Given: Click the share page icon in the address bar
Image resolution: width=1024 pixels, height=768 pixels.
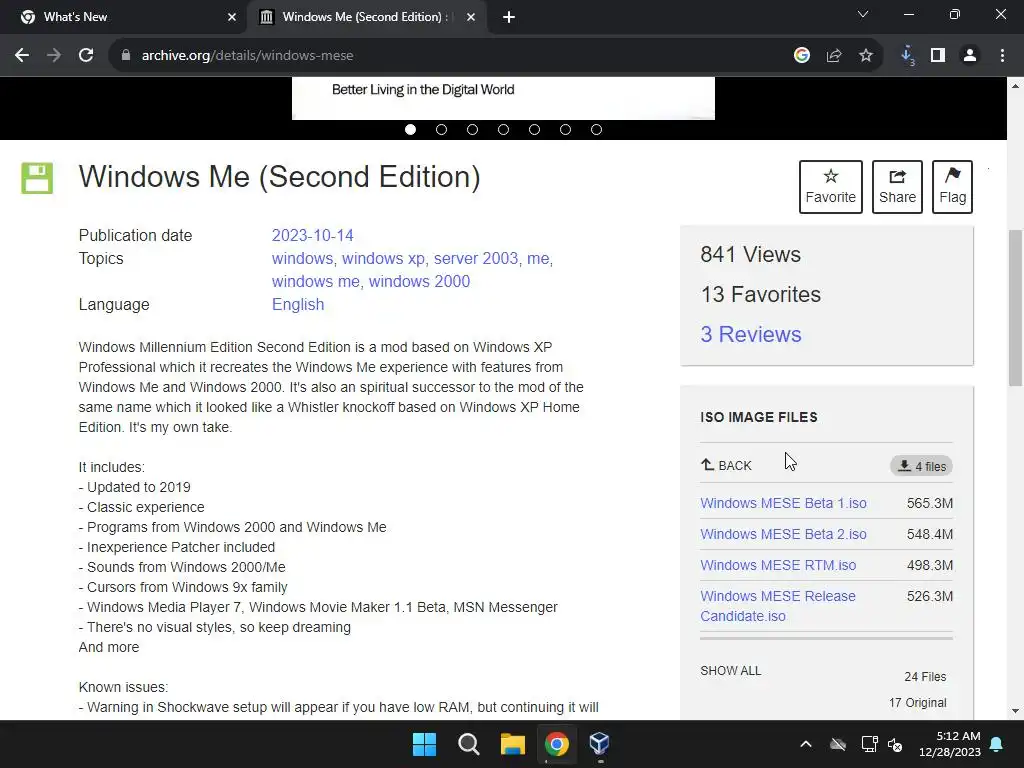Looking at the screenshot, I should pyautogui.click(x=834, y=56).
